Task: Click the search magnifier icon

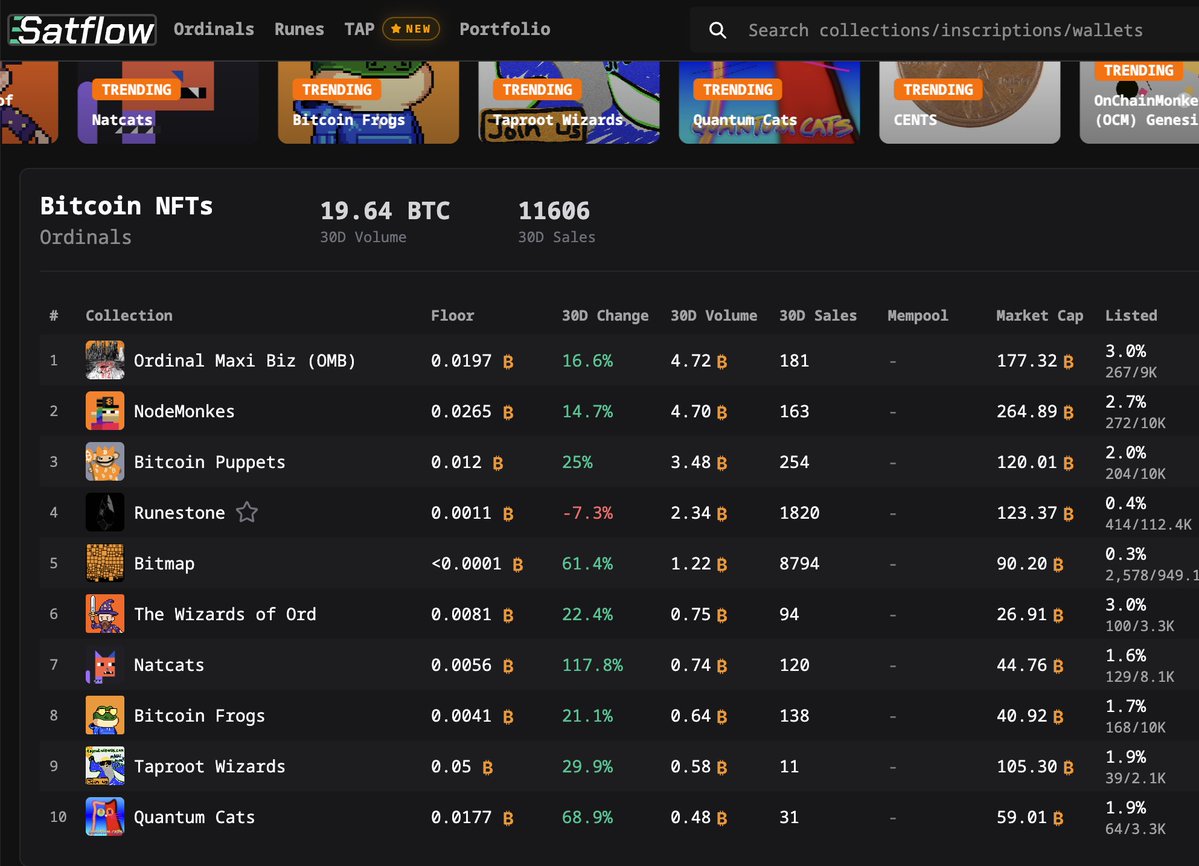Action: 717,30
